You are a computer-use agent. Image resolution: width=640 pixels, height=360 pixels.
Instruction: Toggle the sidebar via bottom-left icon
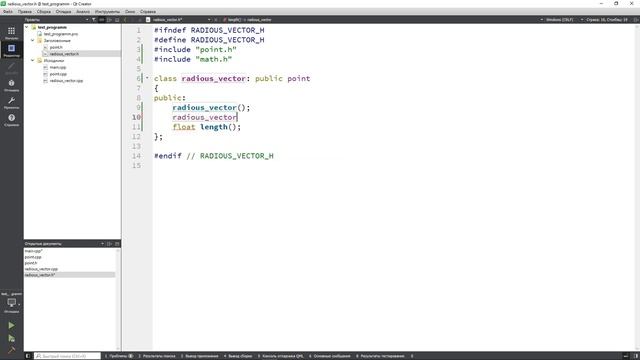point(28,356)
